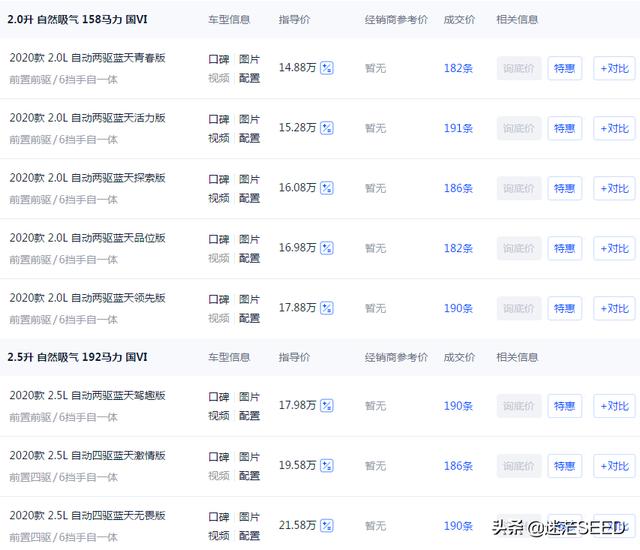Click 特惠 button for 蓝天品位版

click(x=565, y=248)
